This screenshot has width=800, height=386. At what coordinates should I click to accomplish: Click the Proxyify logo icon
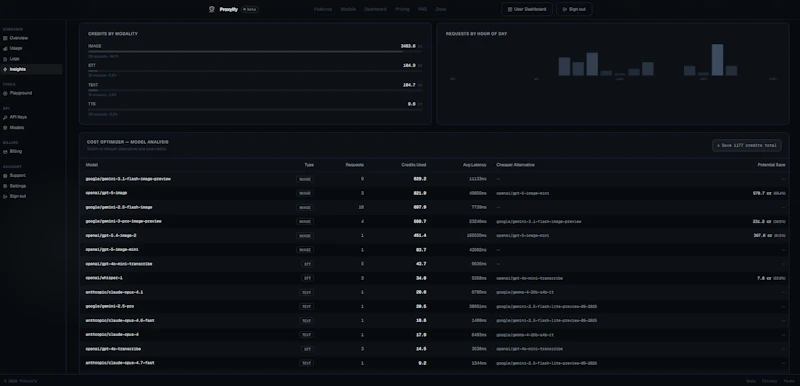pyautogui.click(x=212, y=9)
